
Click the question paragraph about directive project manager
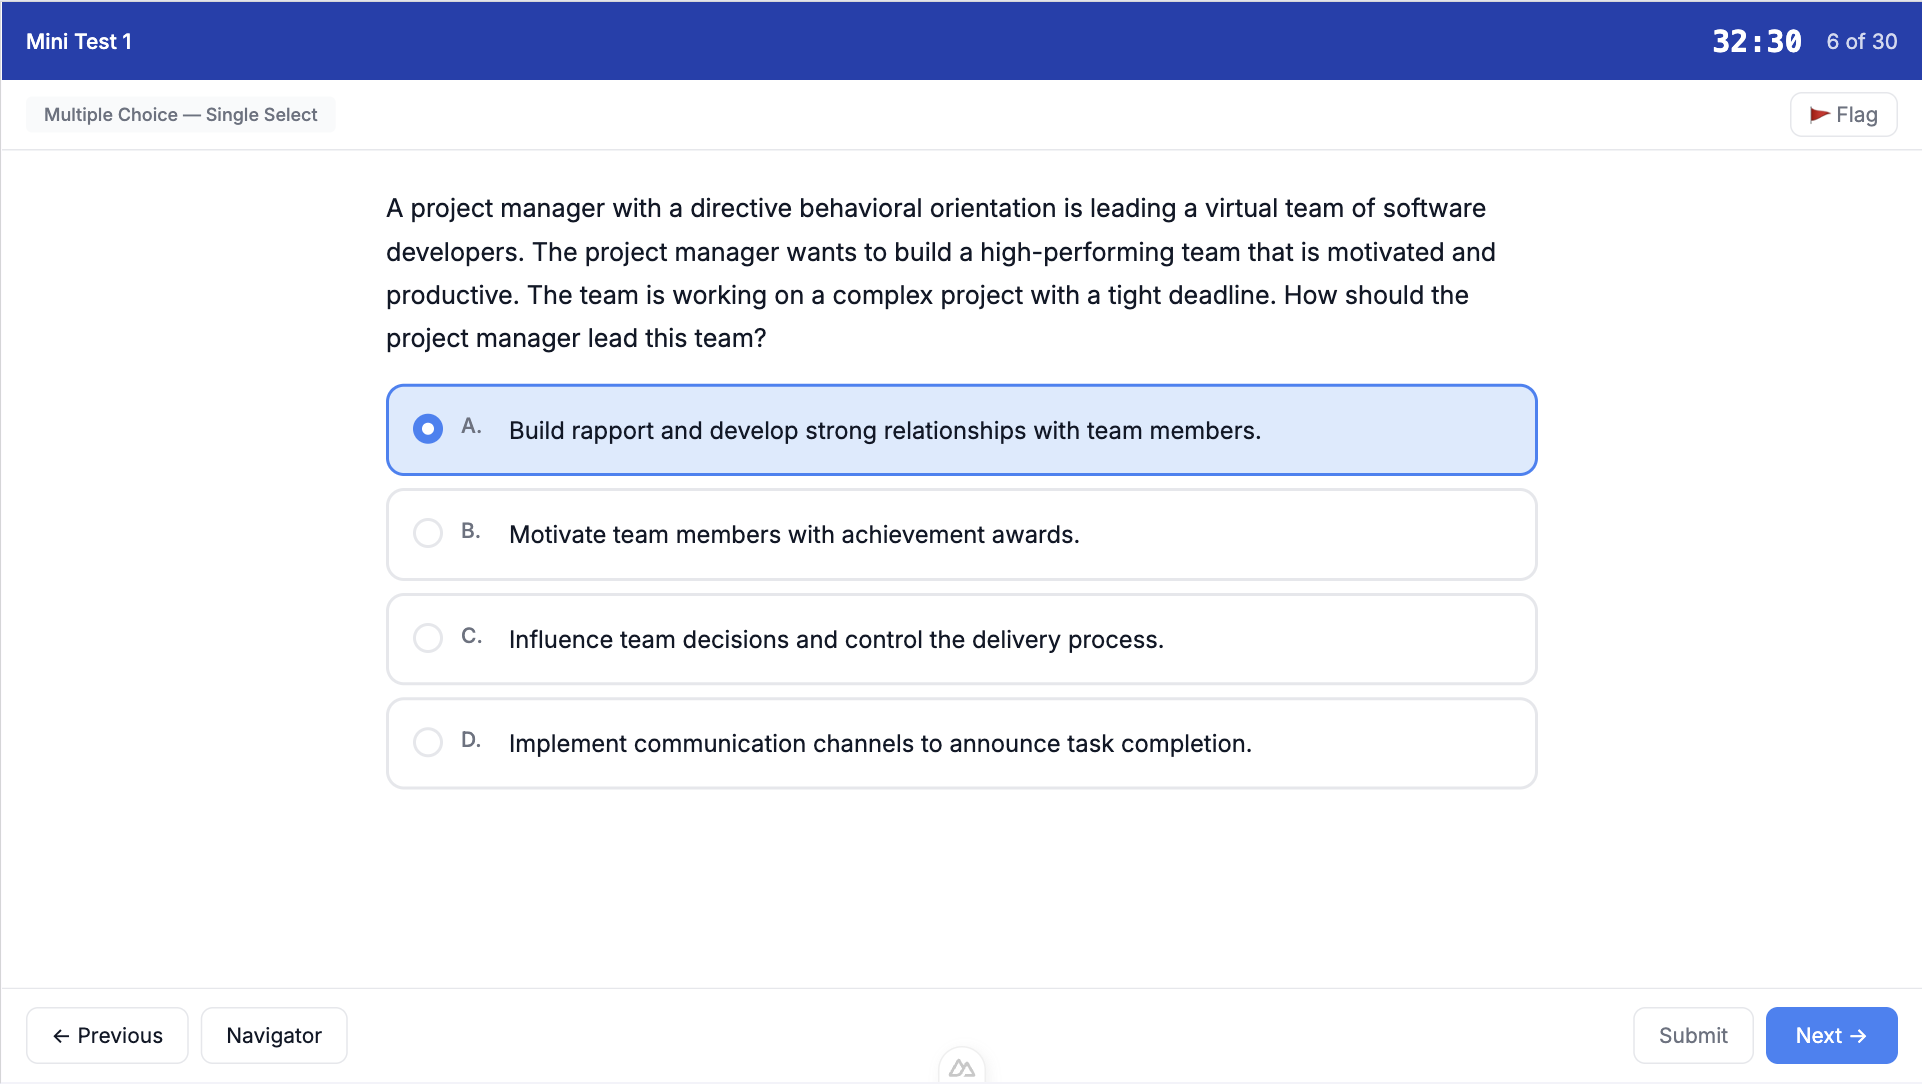point(941,273)
